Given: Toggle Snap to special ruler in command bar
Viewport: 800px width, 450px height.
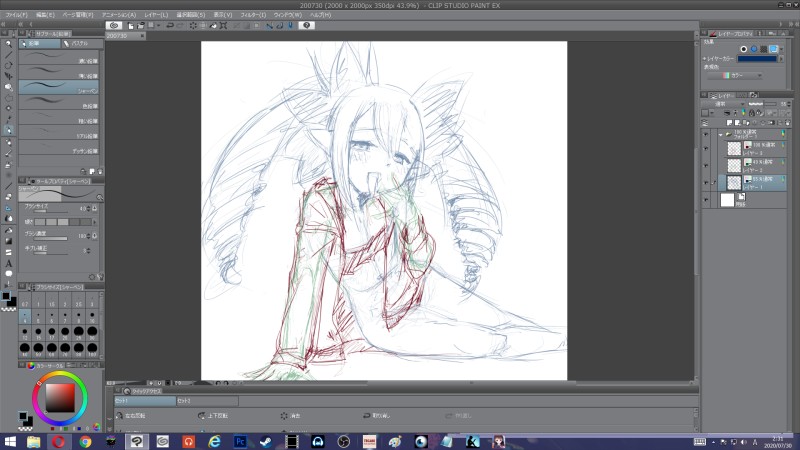Looking at the screenshot, I should pyautogui.click(x=280, y=26).
